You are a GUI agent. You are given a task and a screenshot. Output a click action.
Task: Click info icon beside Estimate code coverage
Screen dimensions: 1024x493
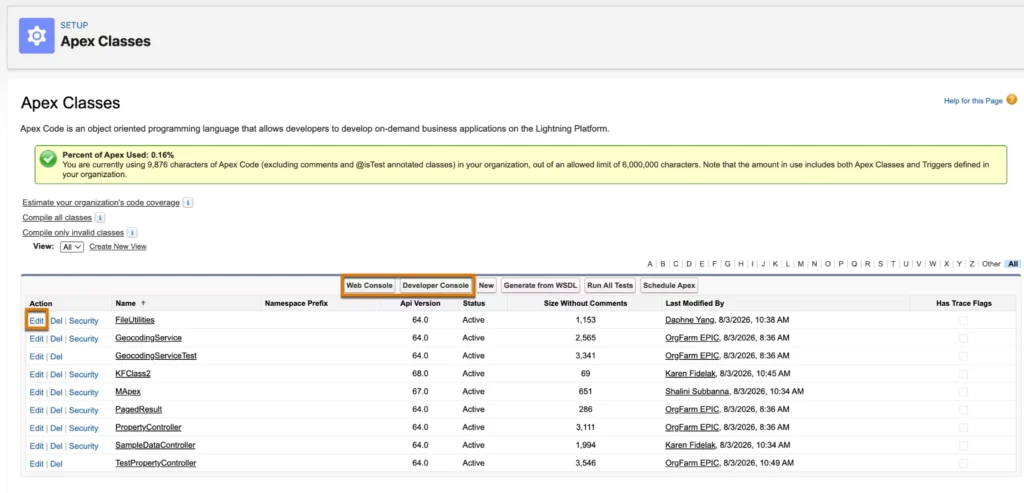click(x=187, y=203)
